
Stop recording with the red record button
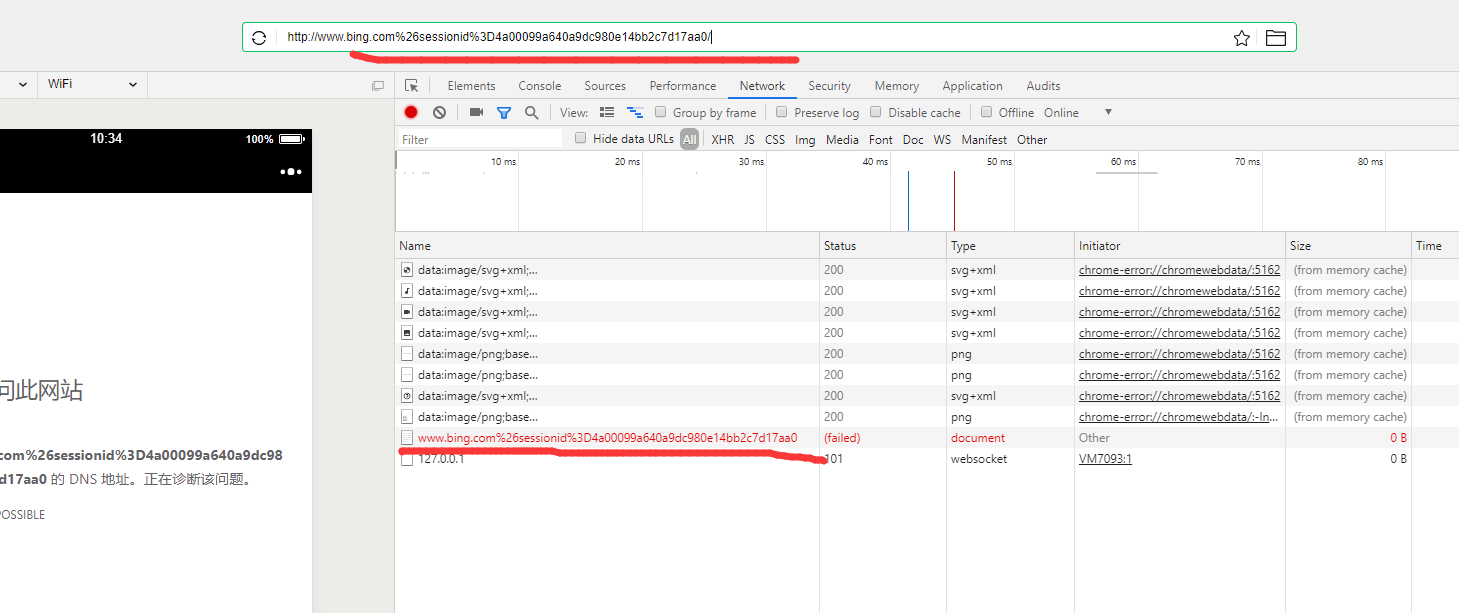pos(411,112)
